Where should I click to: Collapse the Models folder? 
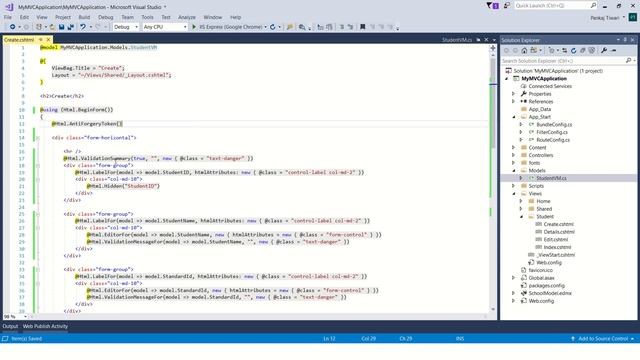pyautogui.click(x=514, y=171)
